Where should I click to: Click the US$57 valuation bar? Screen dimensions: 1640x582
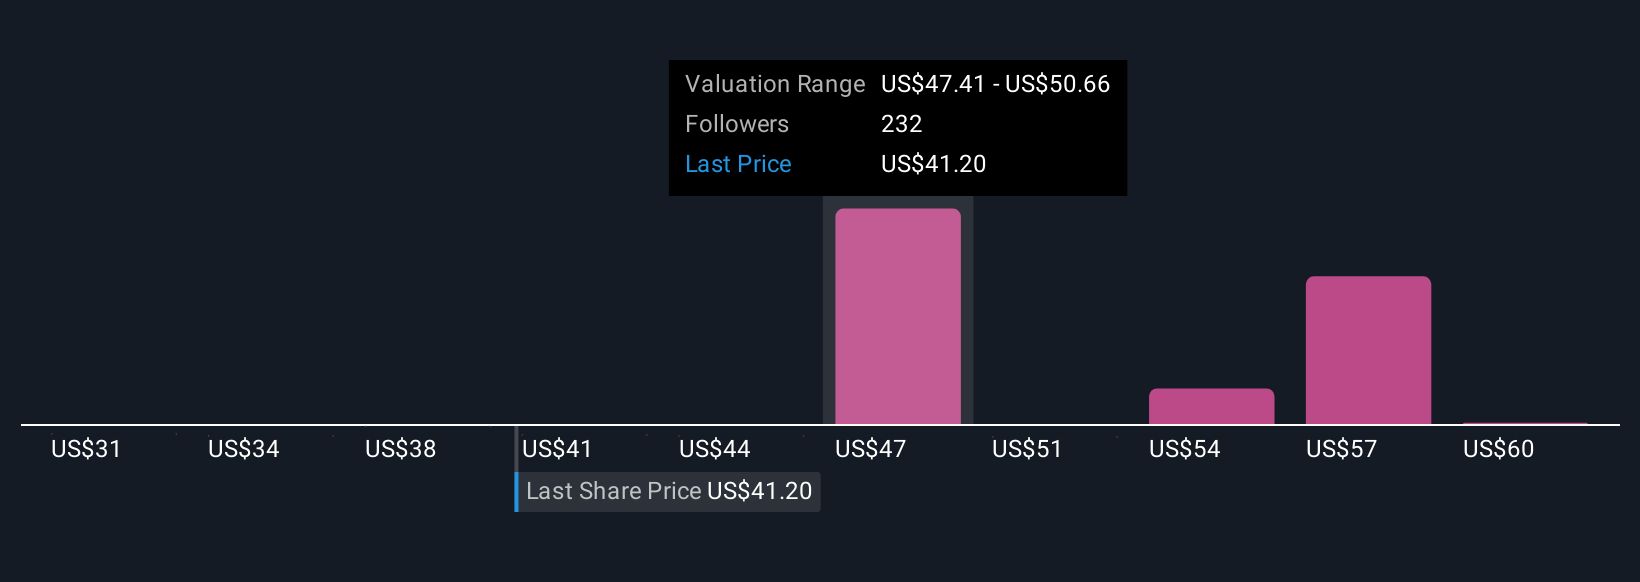pos(1368,350)
